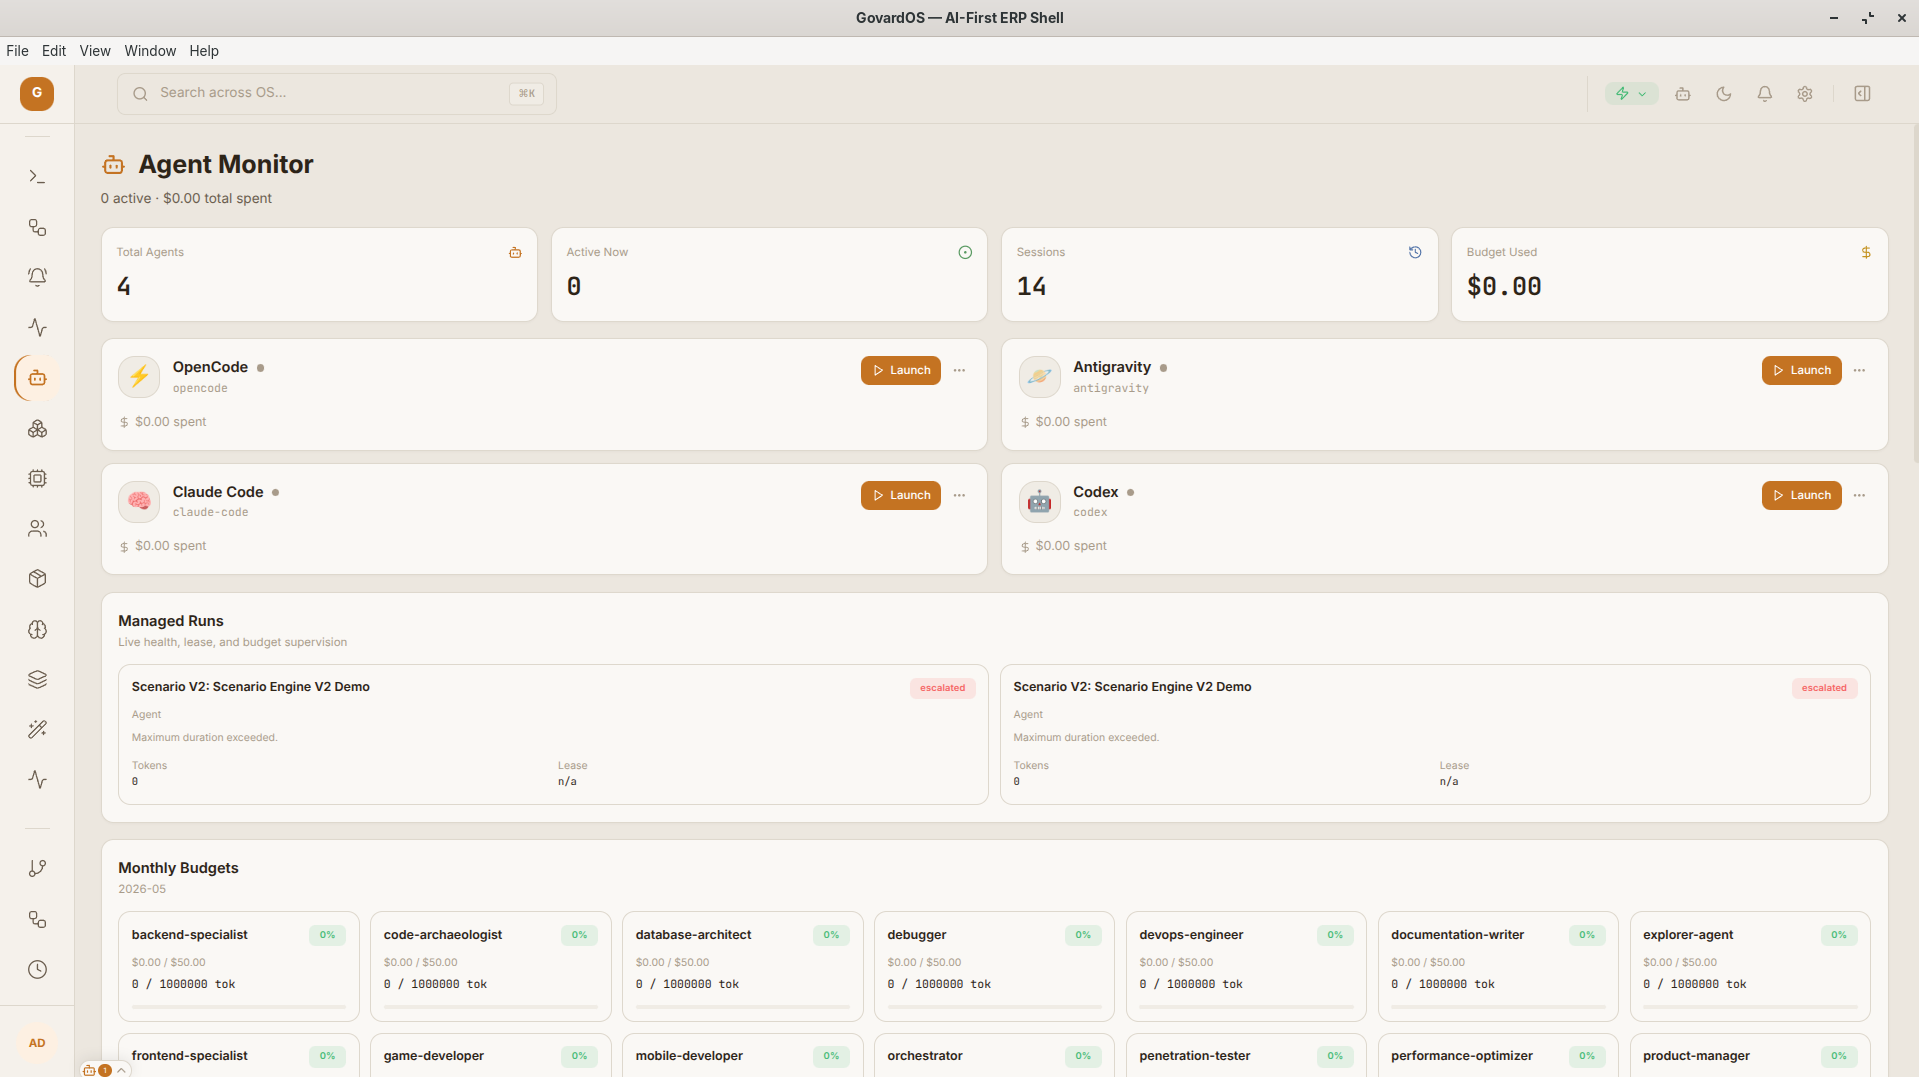The width and height of the screenshot is (1919, 1077).
Task: Click the Budget Used dollar icon
Action: click(x=1866, y=252)
